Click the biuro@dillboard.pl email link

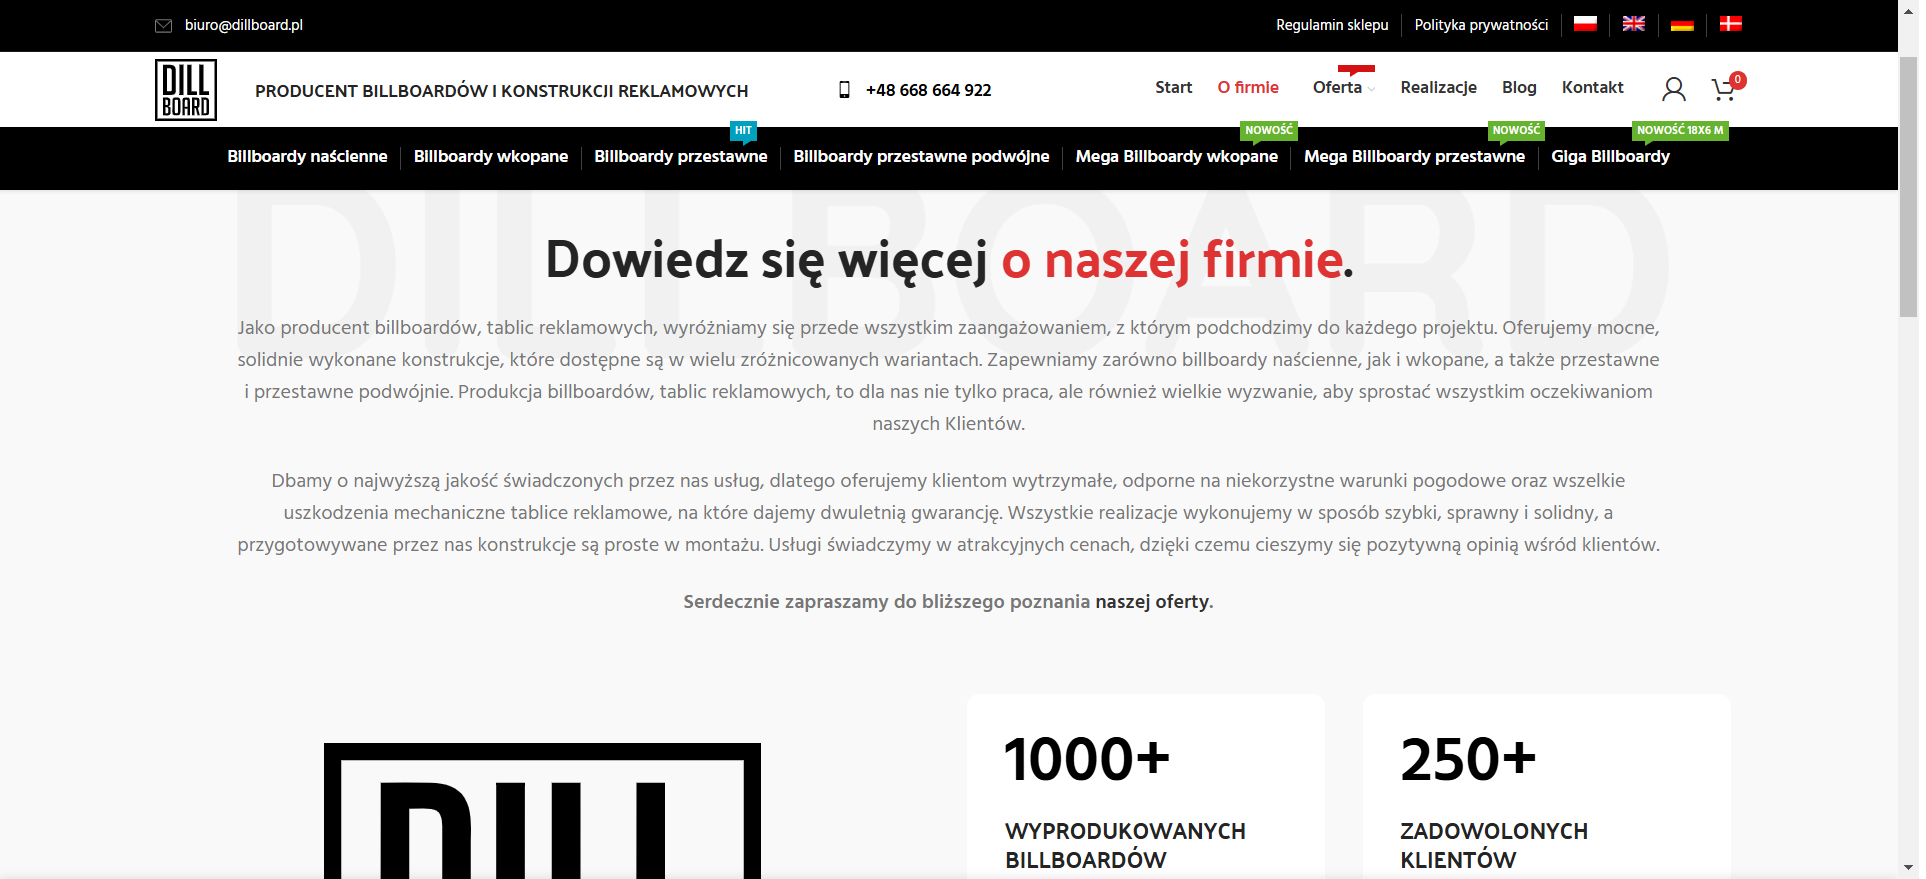(x=244, y=25)
